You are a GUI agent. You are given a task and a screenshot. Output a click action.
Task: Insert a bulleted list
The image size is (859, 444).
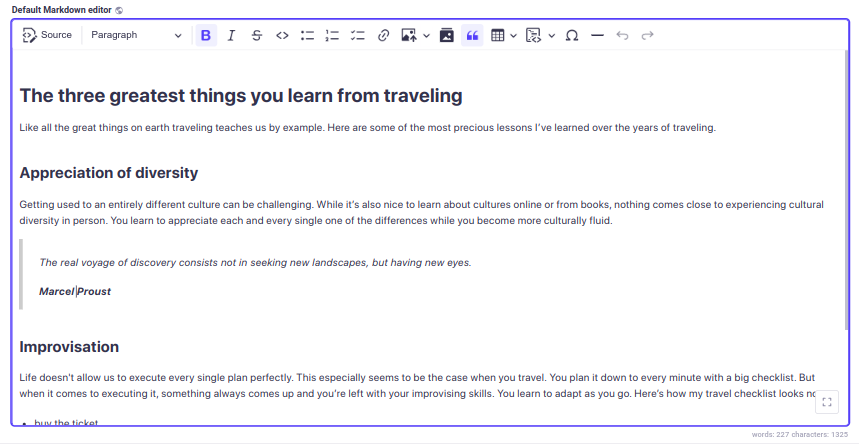point(307,36)
